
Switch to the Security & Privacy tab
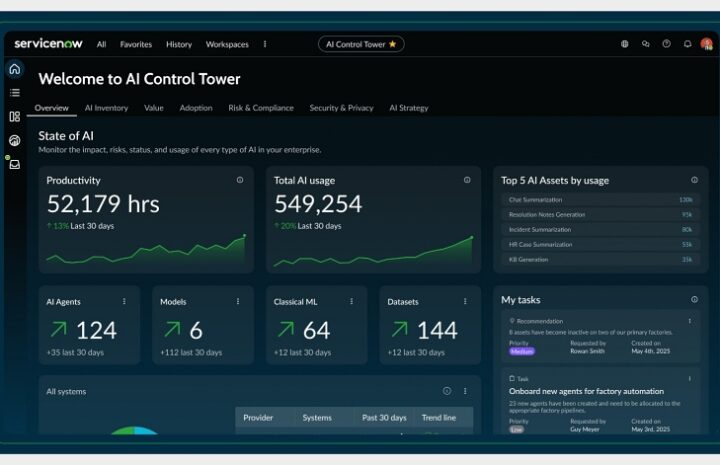[x=341, y=108]
